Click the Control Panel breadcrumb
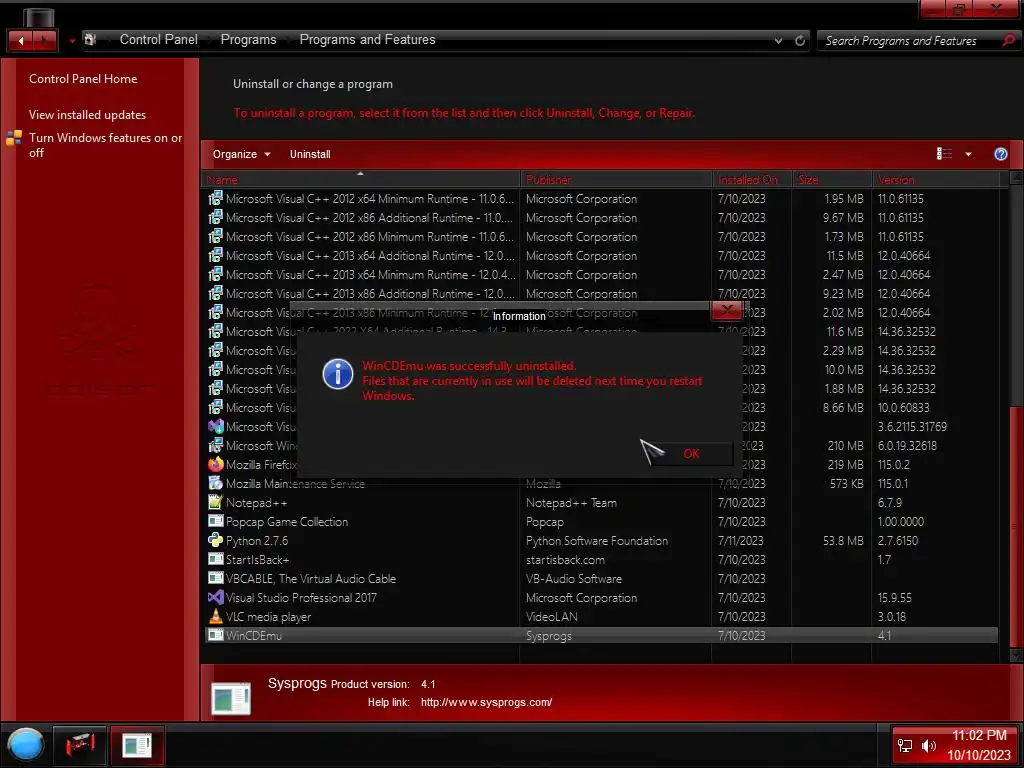 click(158, 40)
